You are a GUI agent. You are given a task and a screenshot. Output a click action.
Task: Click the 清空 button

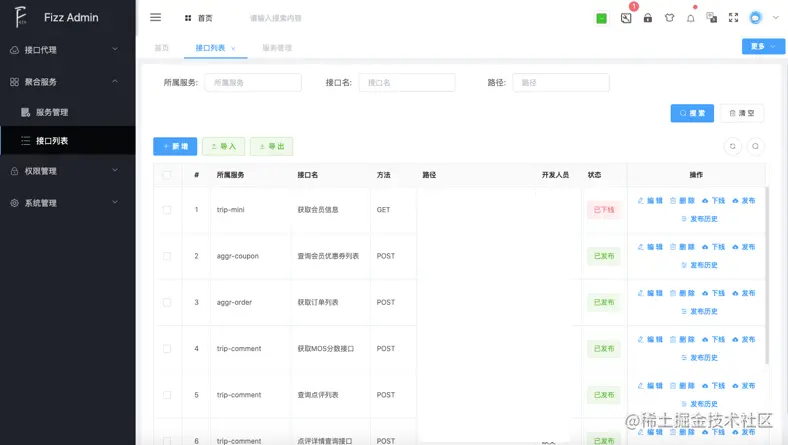742,113
